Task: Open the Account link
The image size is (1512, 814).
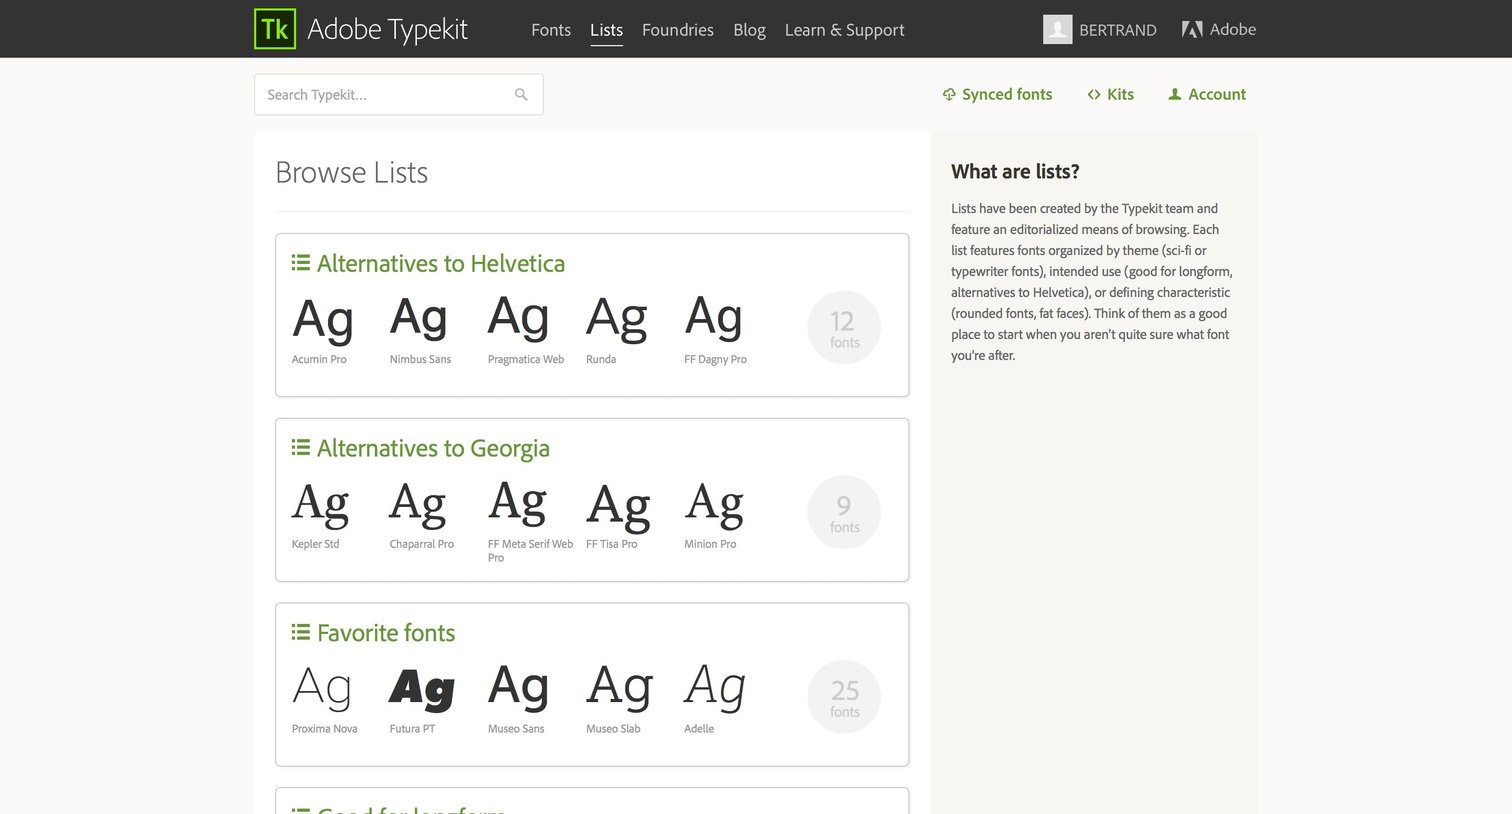Action: tap(1217, 94)
